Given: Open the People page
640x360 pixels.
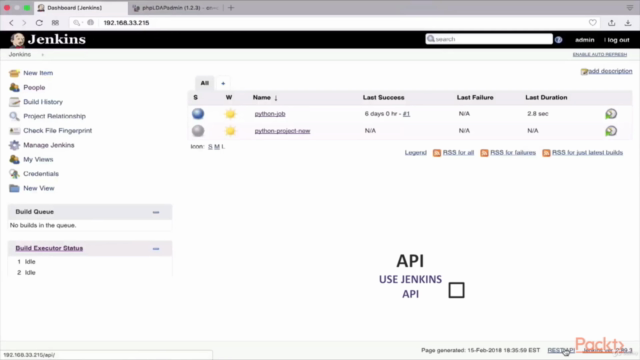Looking at the screenshot, I should click(34, 87).
